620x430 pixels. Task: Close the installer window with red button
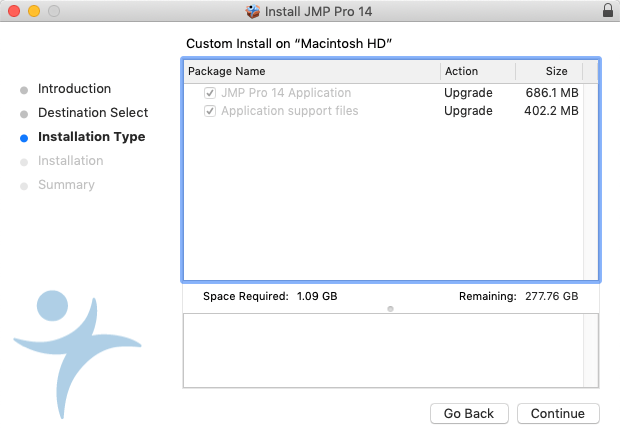pos(14,11)
